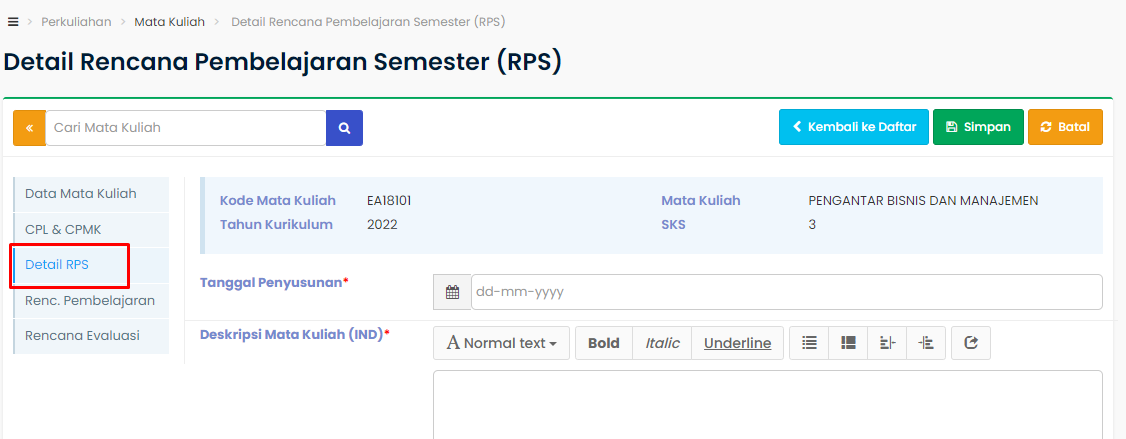Open the Data Mata Kuliah tab
This screenshot has width=1126, height=439.
(81, 194)
